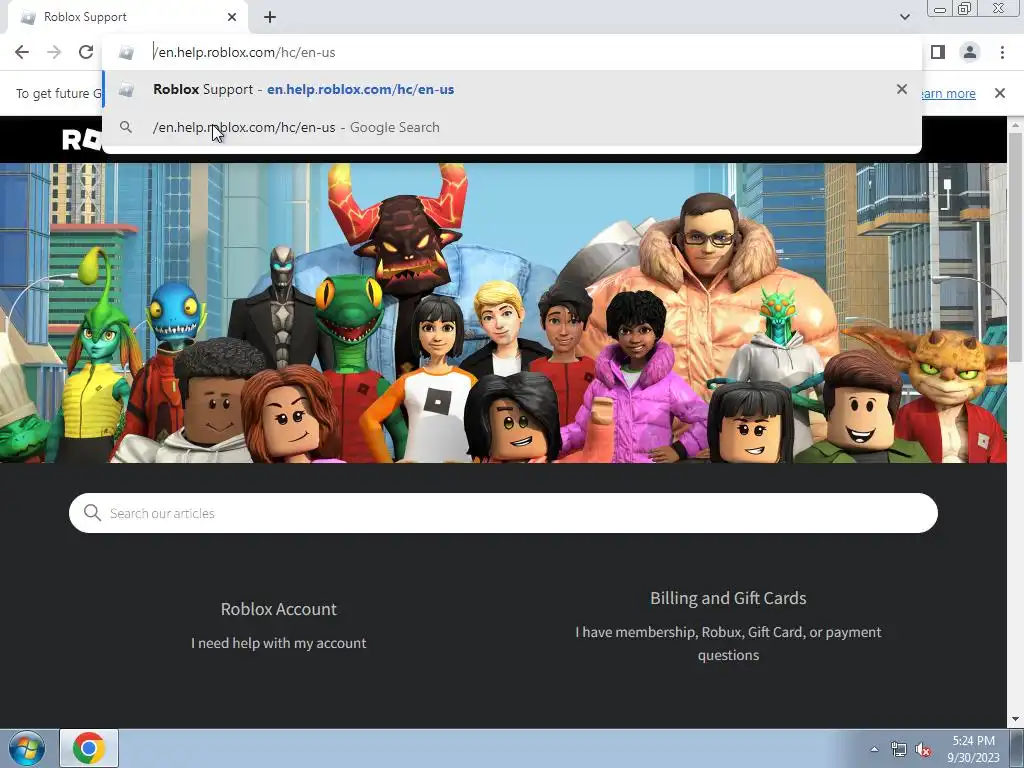Click the Roblox logo in the page header
The image size is (1024, 768).
[x=83, y=139]
